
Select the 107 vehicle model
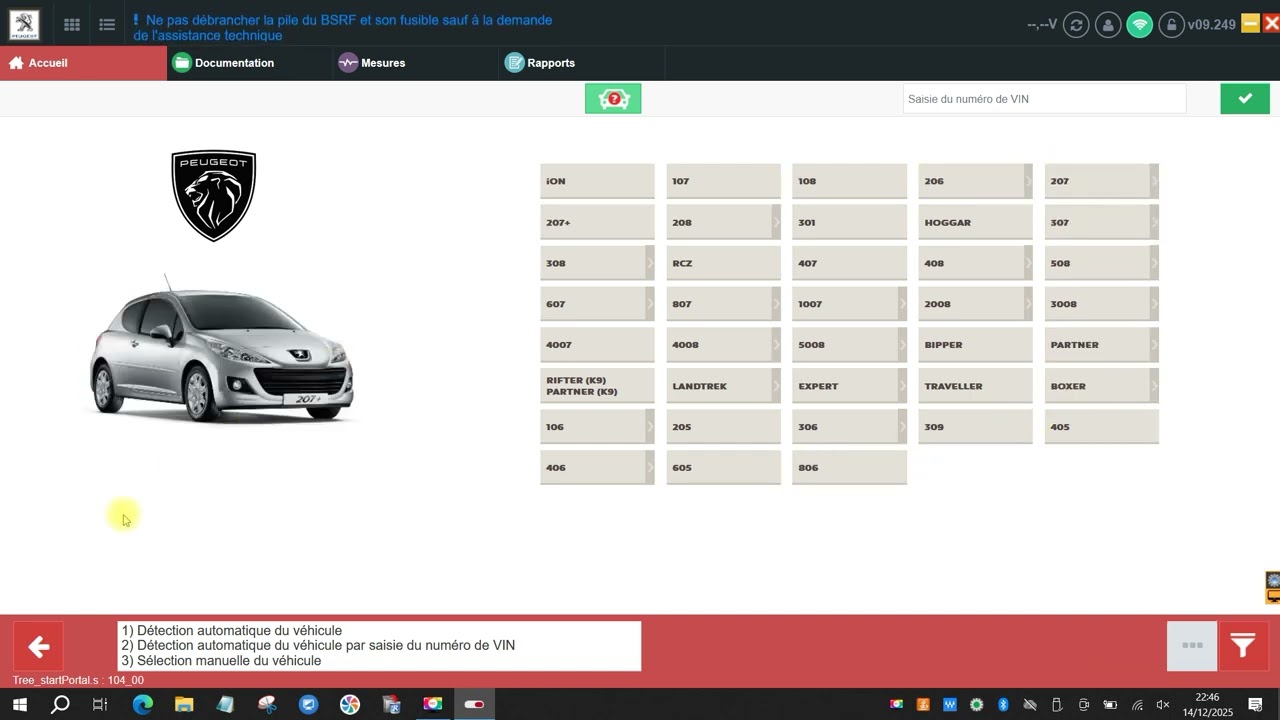tap(723, 181)
